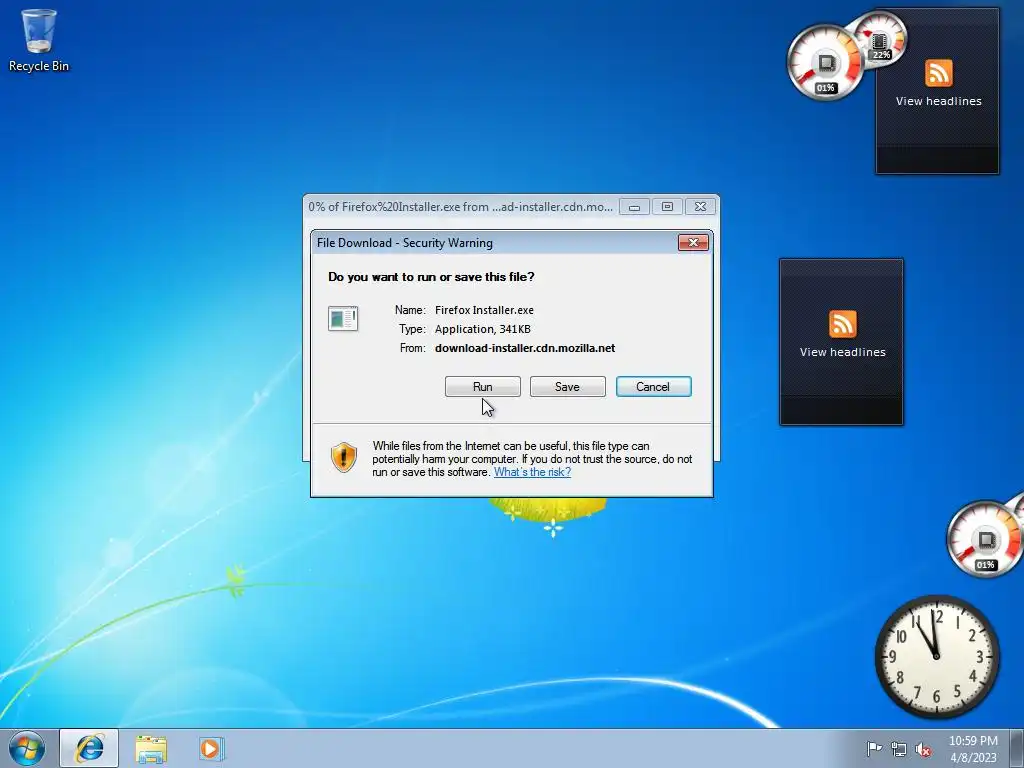Open the Windows Start menu
Image resolution: width=1024 pixels, height=768 pixels.
[27, 748]
